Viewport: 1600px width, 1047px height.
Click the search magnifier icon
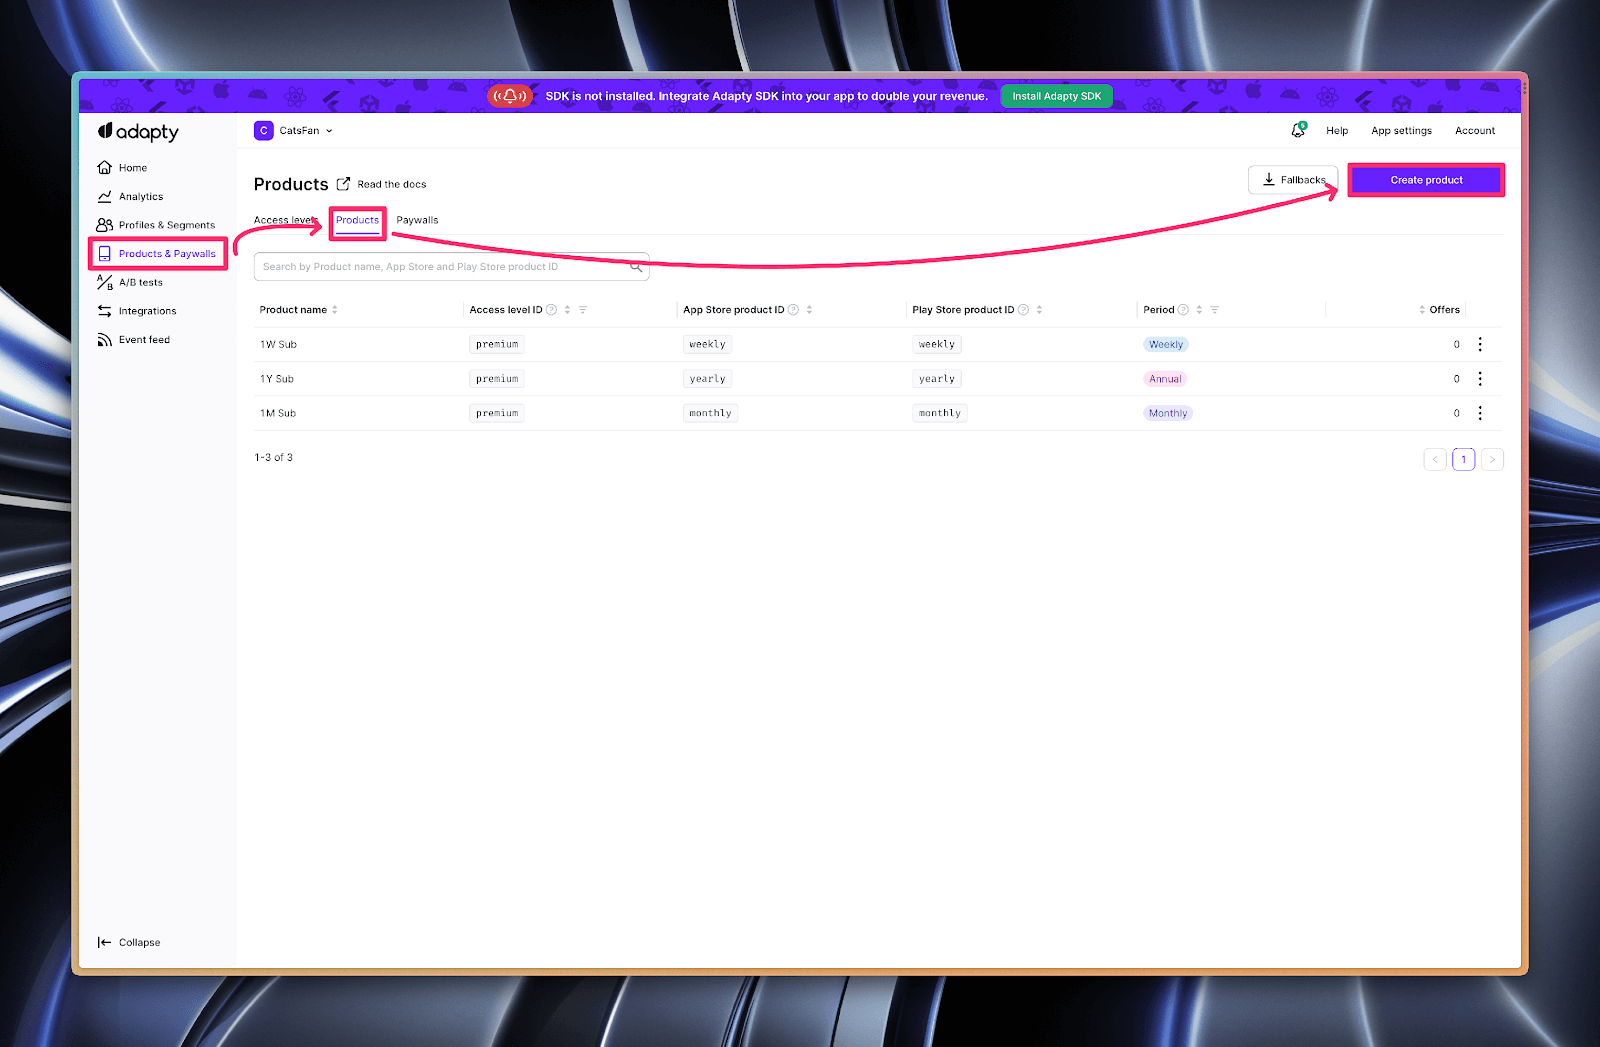636,267
